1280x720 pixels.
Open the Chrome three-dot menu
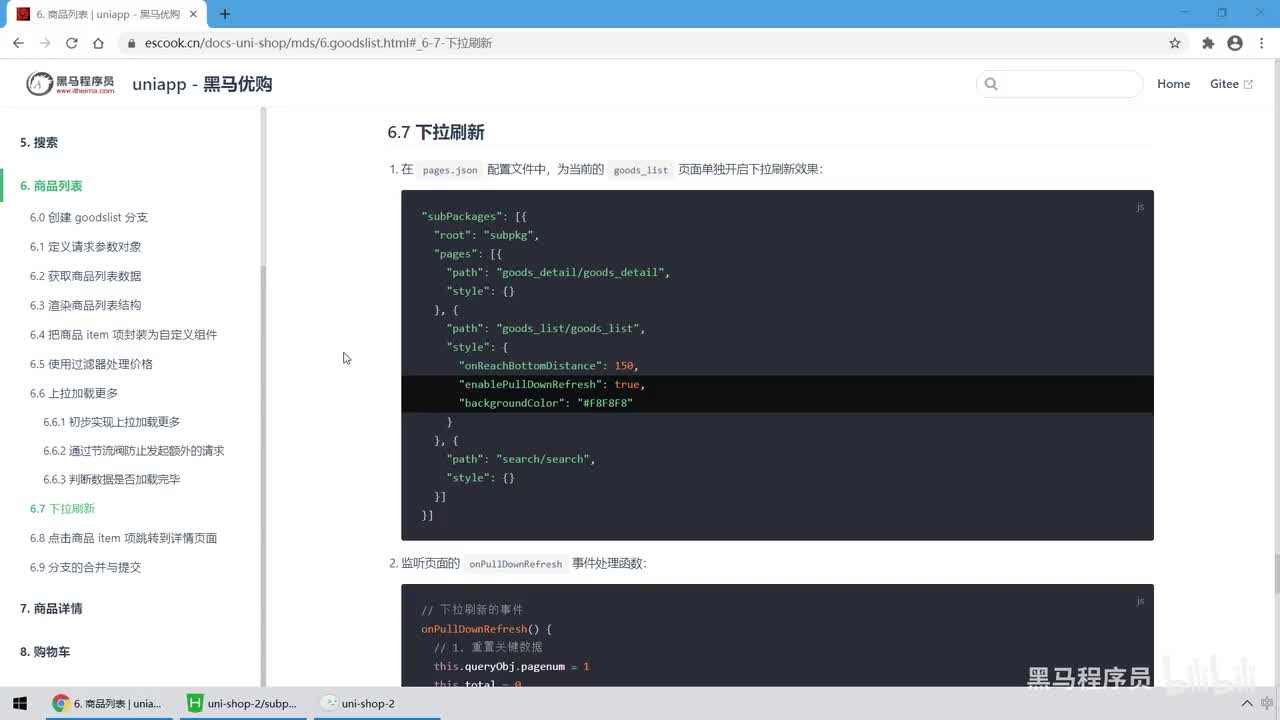1262,43
